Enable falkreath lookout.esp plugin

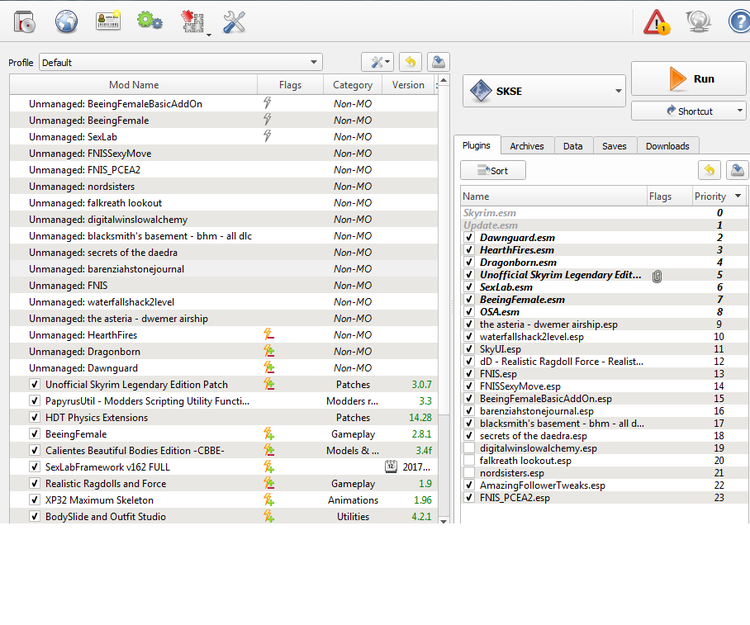point(469,461)
